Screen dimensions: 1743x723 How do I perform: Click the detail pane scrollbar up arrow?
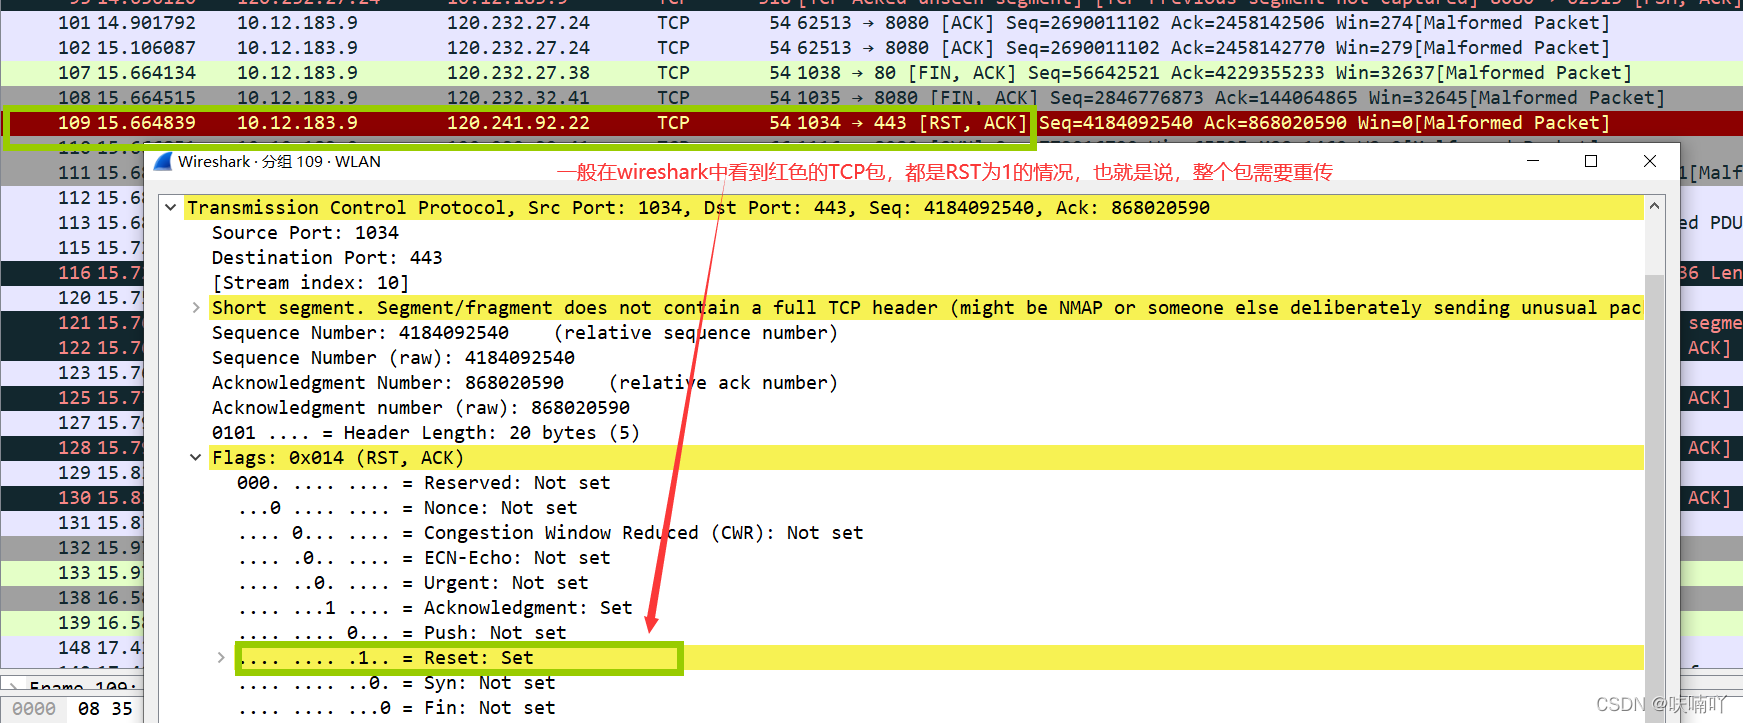click(x=1654, y=207)
